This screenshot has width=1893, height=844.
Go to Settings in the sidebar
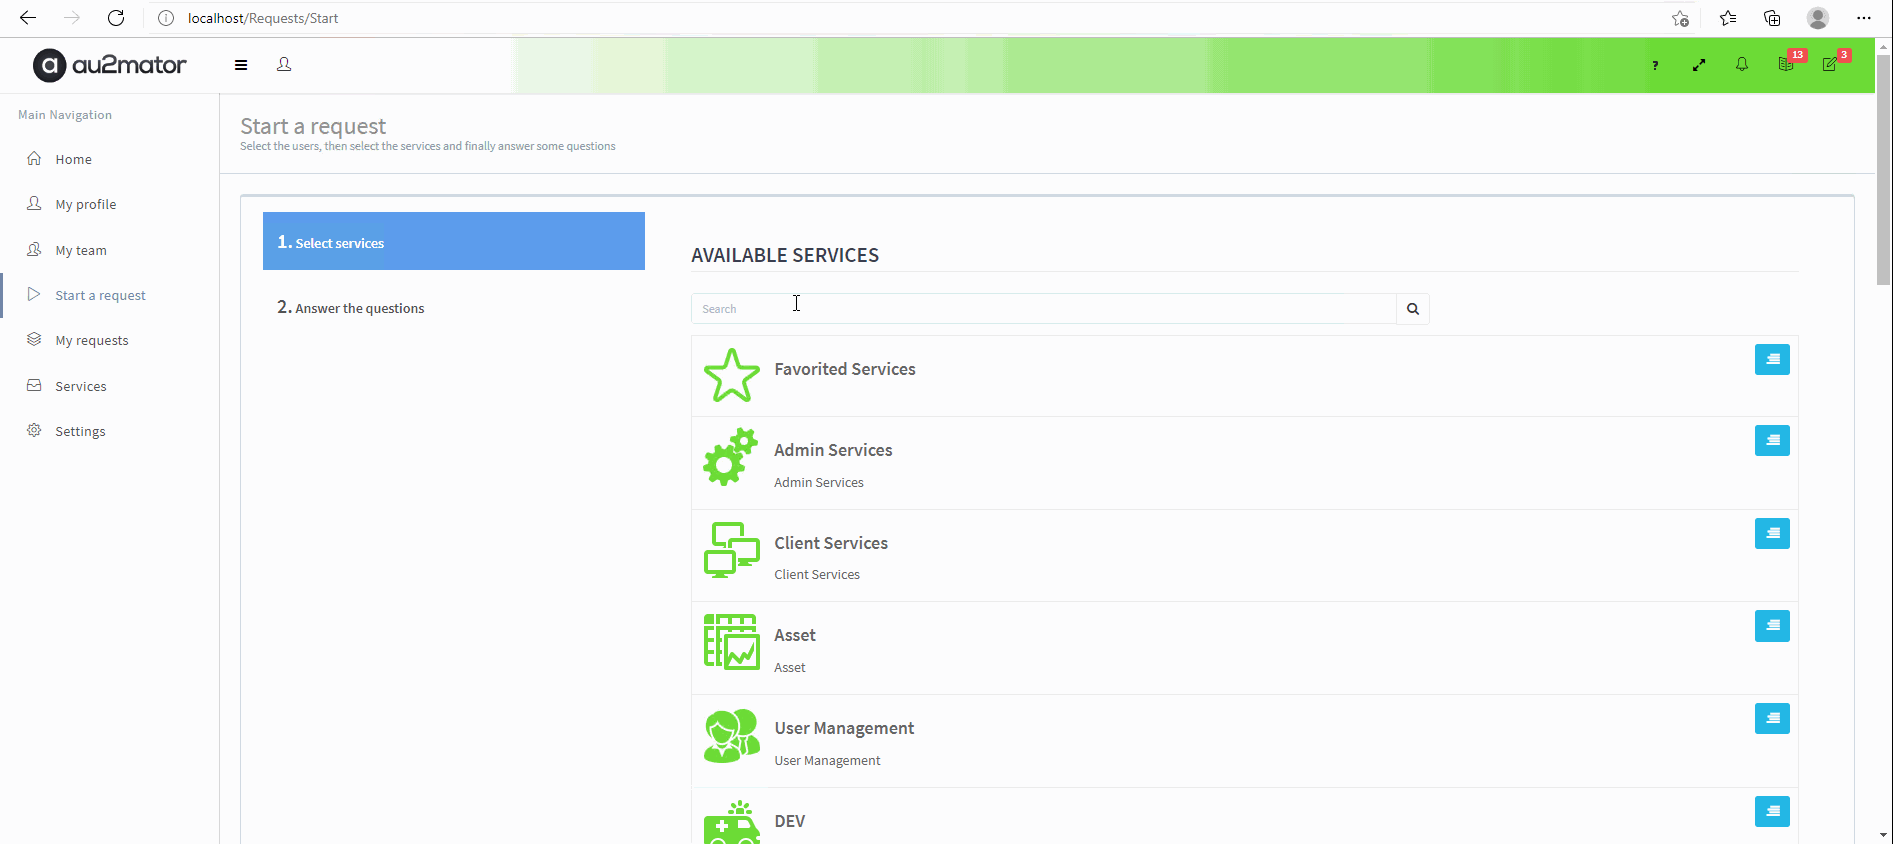pos(80,432)
